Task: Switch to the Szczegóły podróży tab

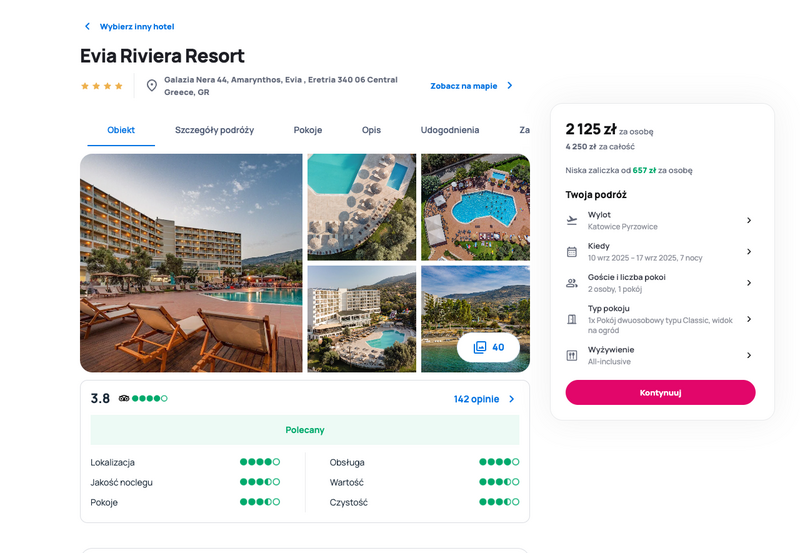Action: pyautogui.click(x=214, y=130)
